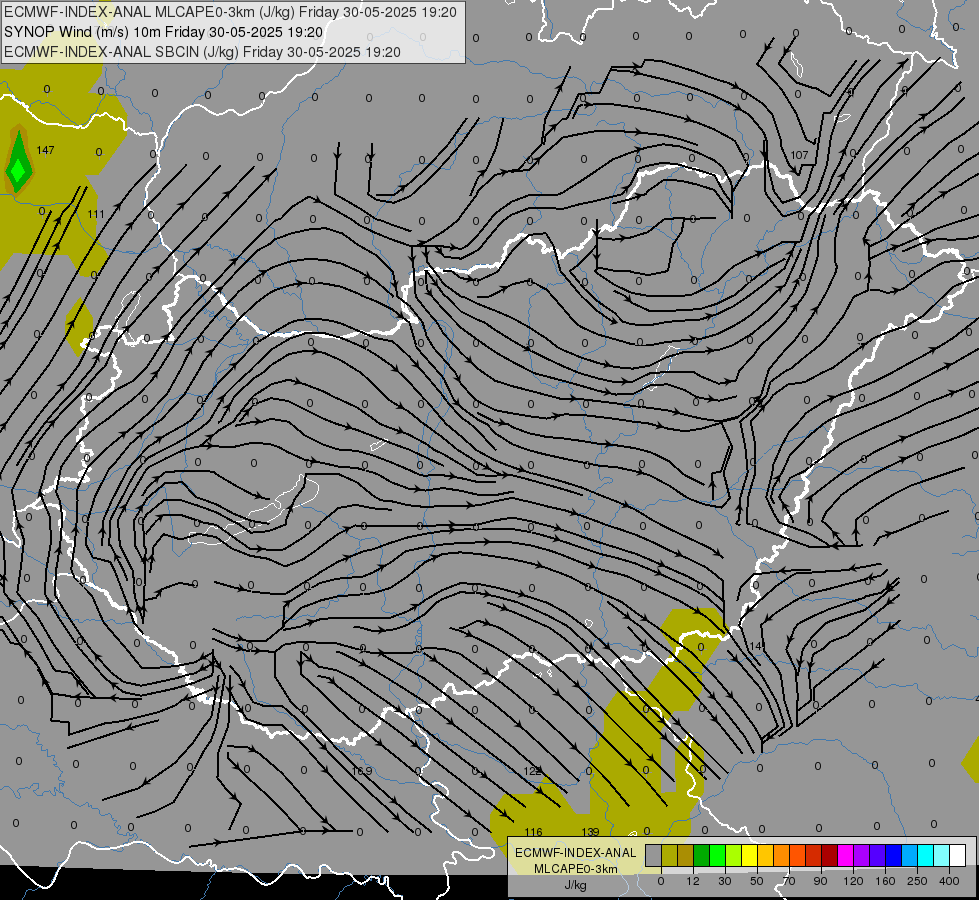Click legend tick label 160

[x=885, y=881]
